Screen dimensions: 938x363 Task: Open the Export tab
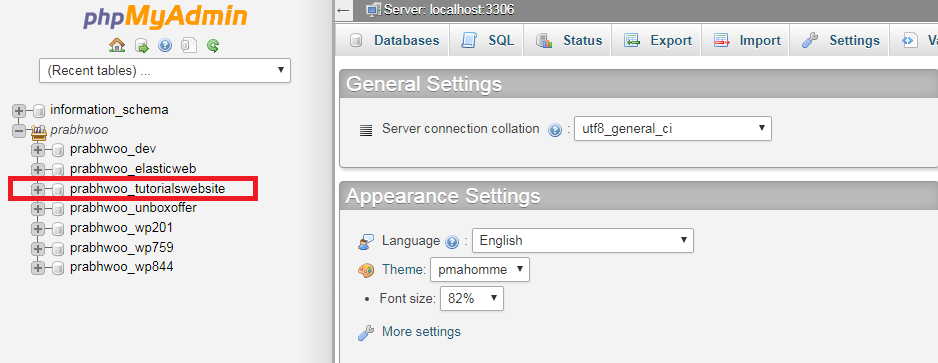coord(657,41)
